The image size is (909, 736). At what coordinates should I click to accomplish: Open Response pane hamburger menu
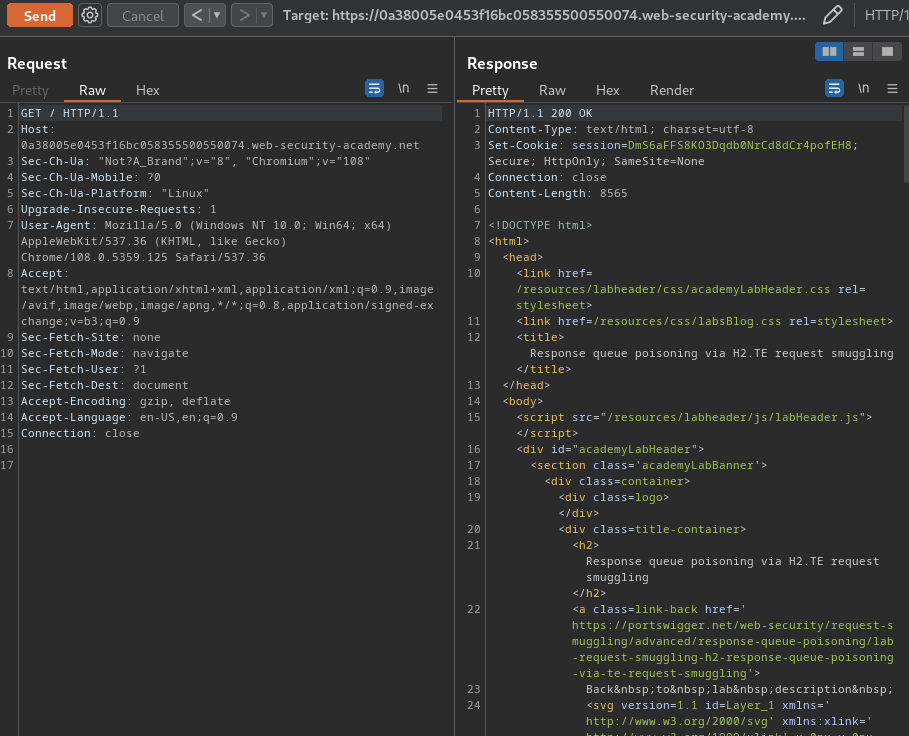[x=892, y=89]
